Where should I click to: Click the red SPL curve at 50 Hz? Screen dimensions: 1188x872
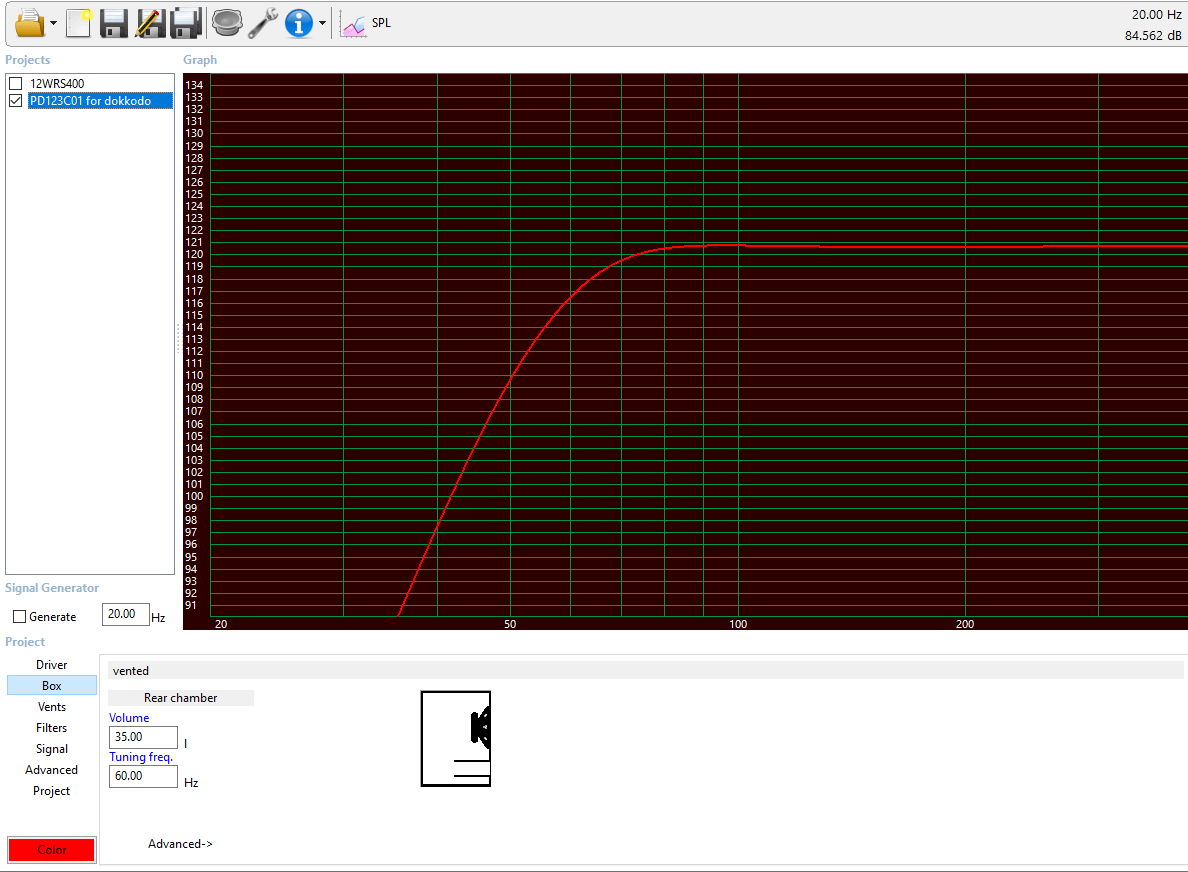(x=510, y=378)
